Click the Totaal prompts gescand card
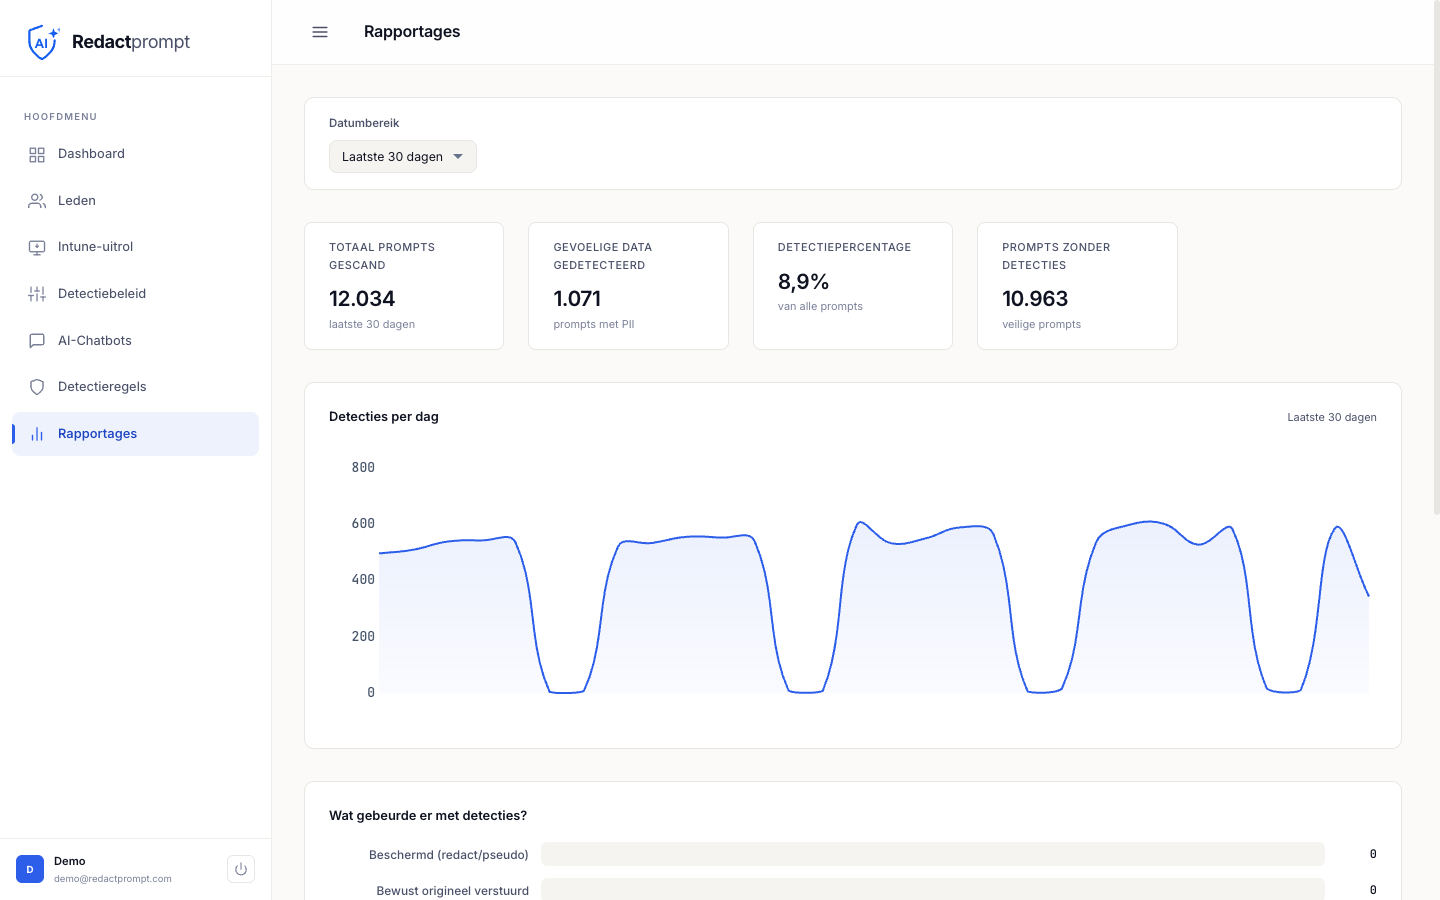Viewport: 1440px width, 900px height. [x=404, y=286]
